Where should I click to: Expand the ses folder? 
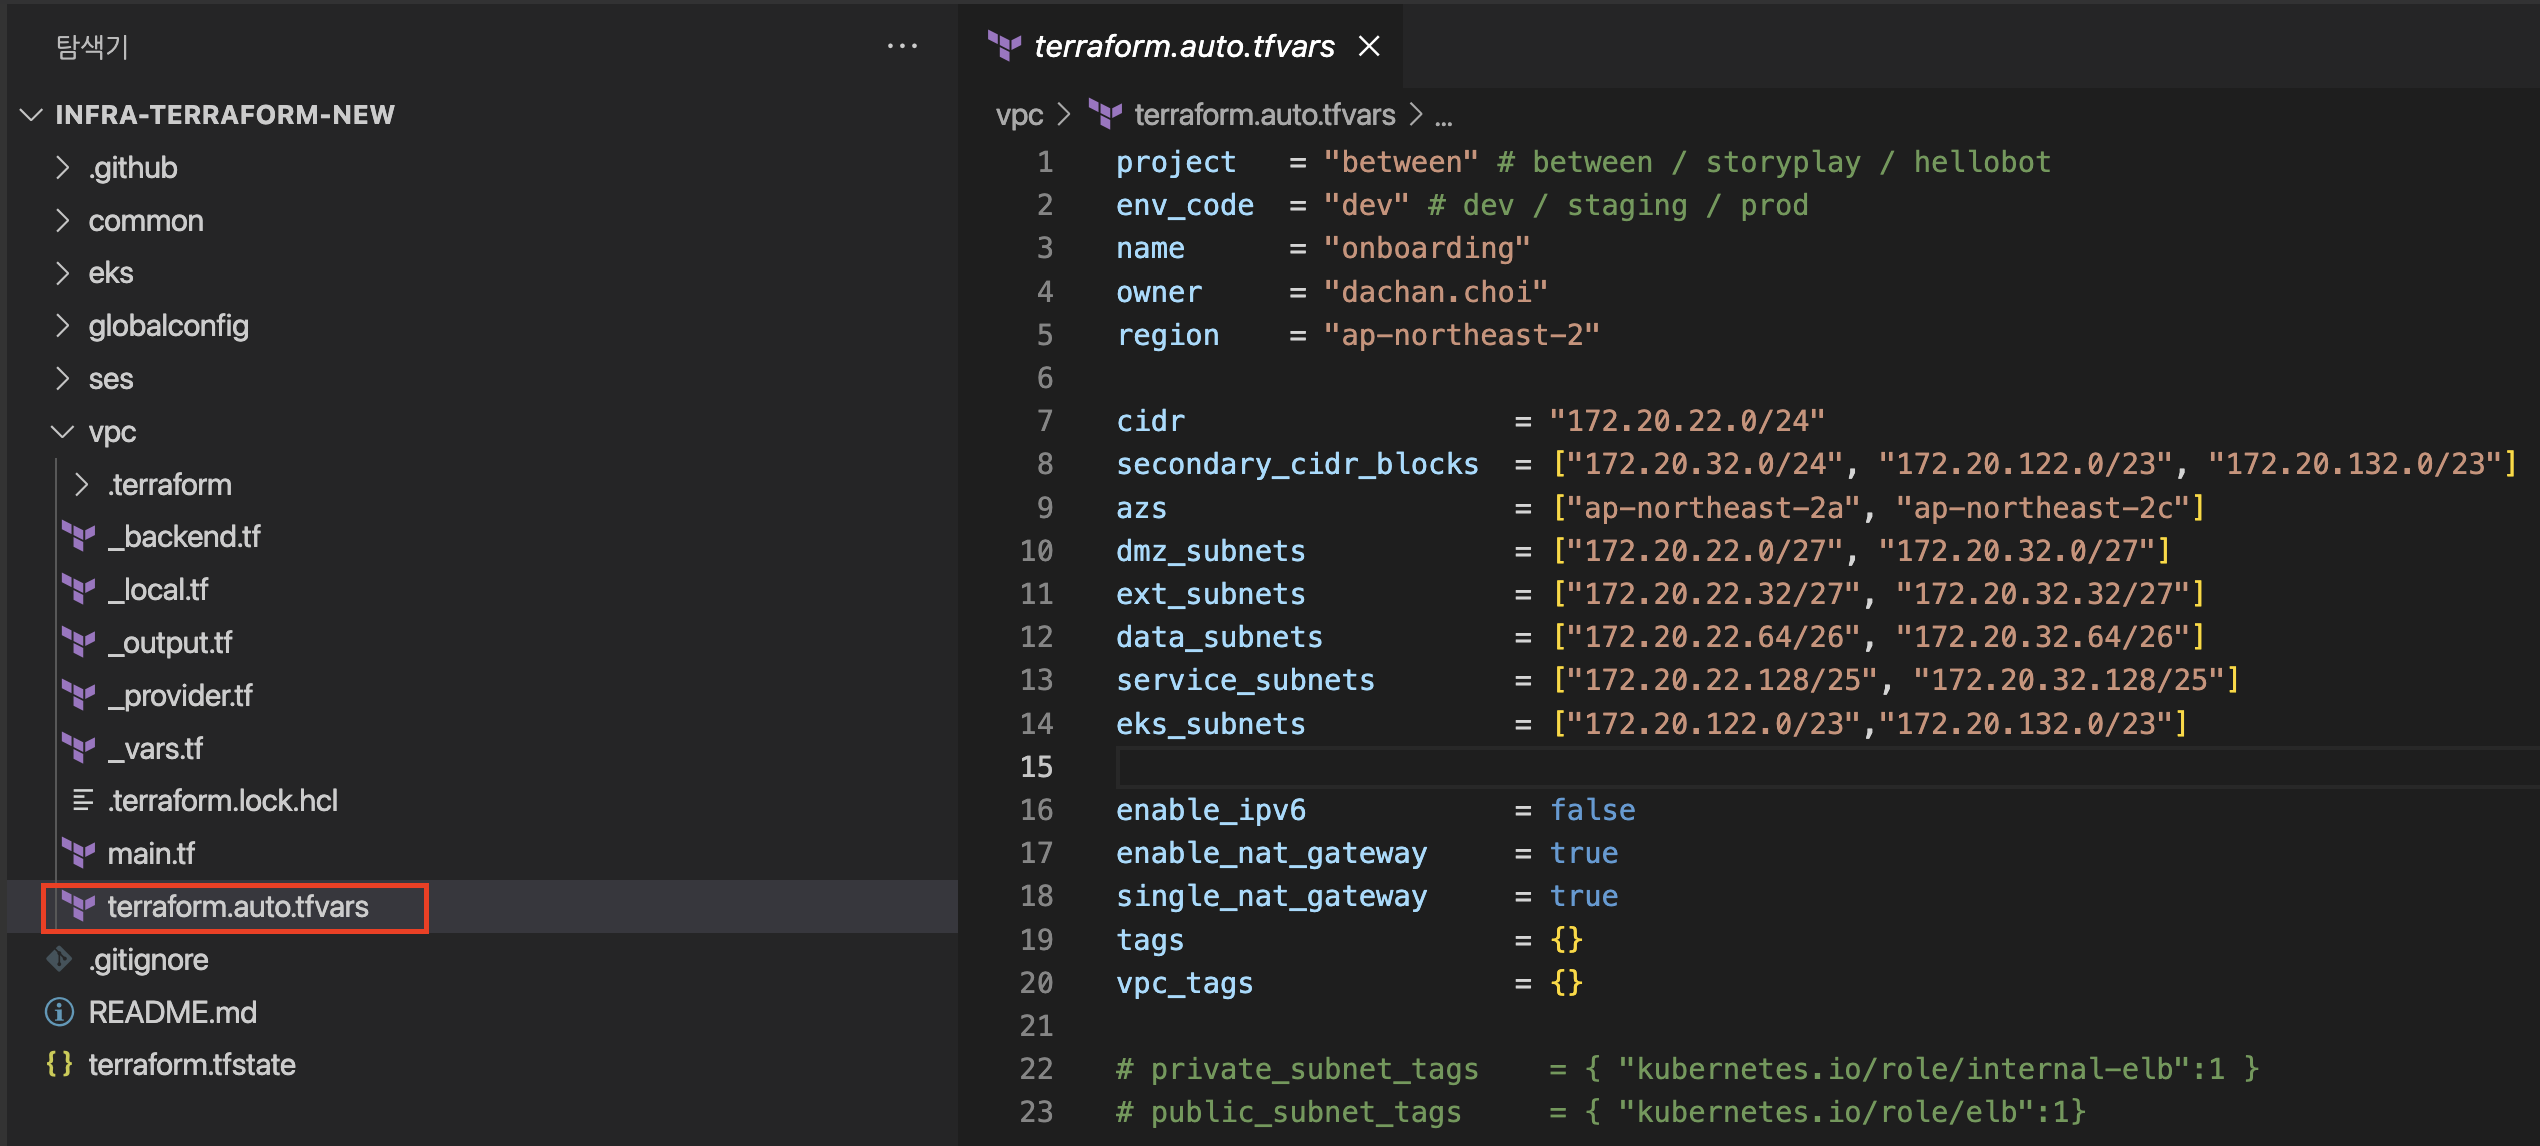pyautogui.click(x=63, y=379)
